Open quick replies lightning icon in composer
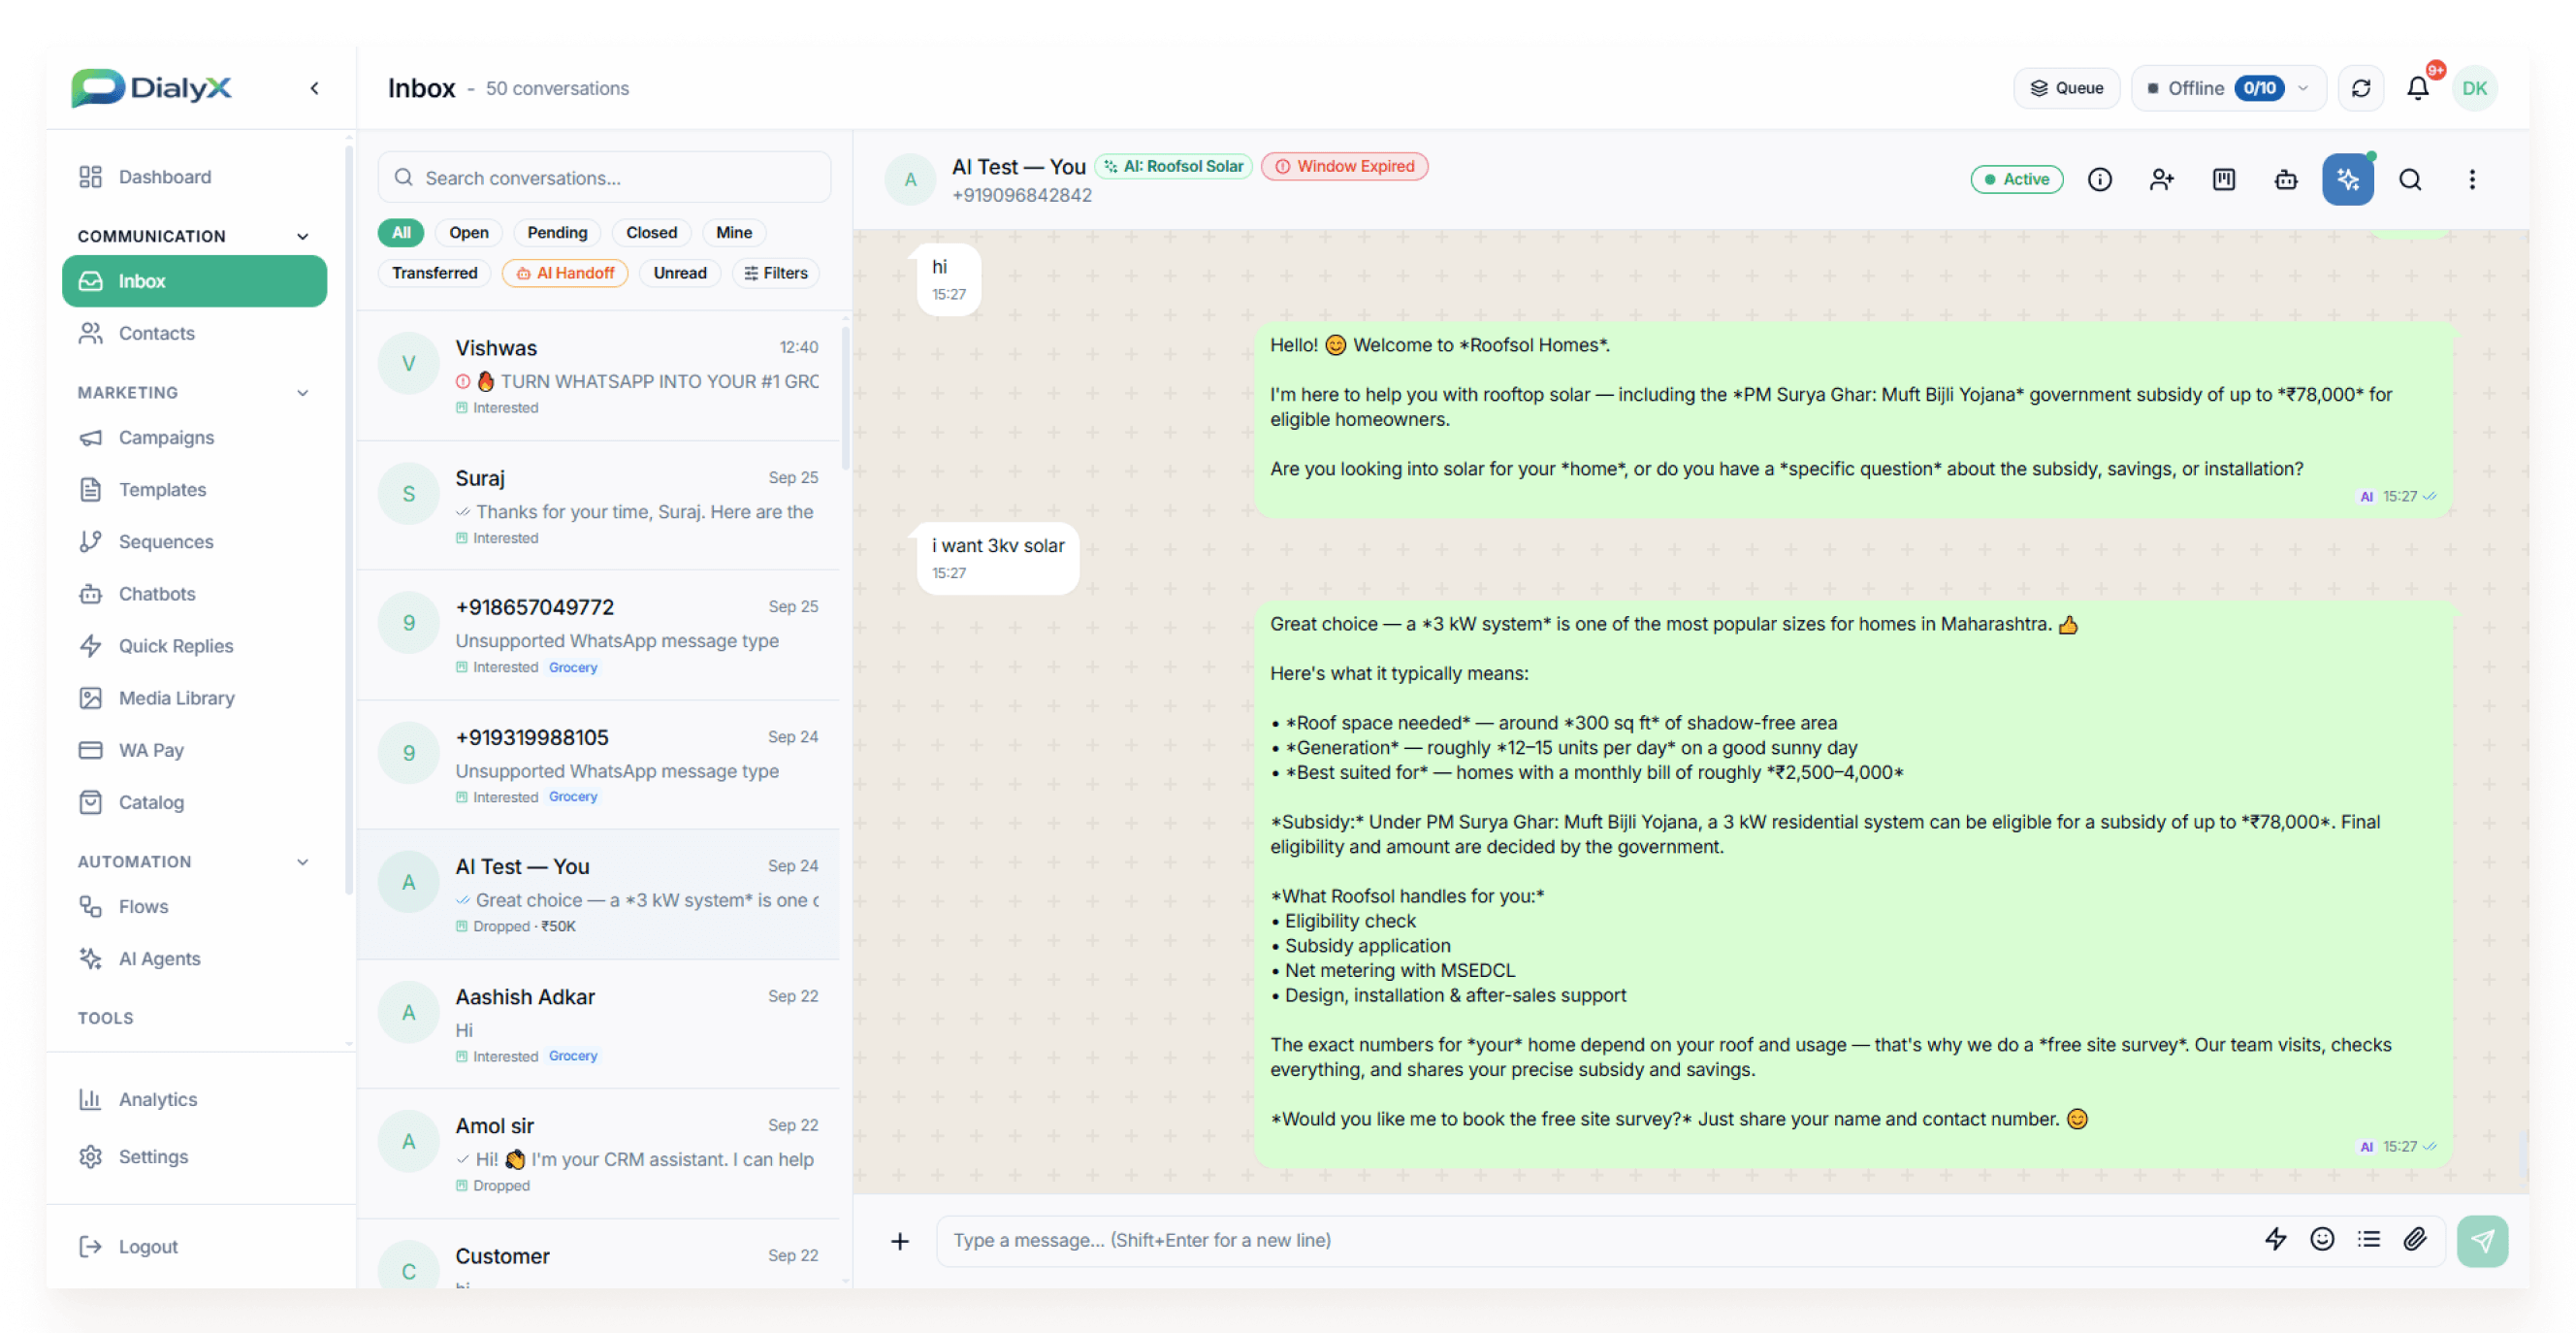2576x1333 pixels. (x=2275, y=1239)
